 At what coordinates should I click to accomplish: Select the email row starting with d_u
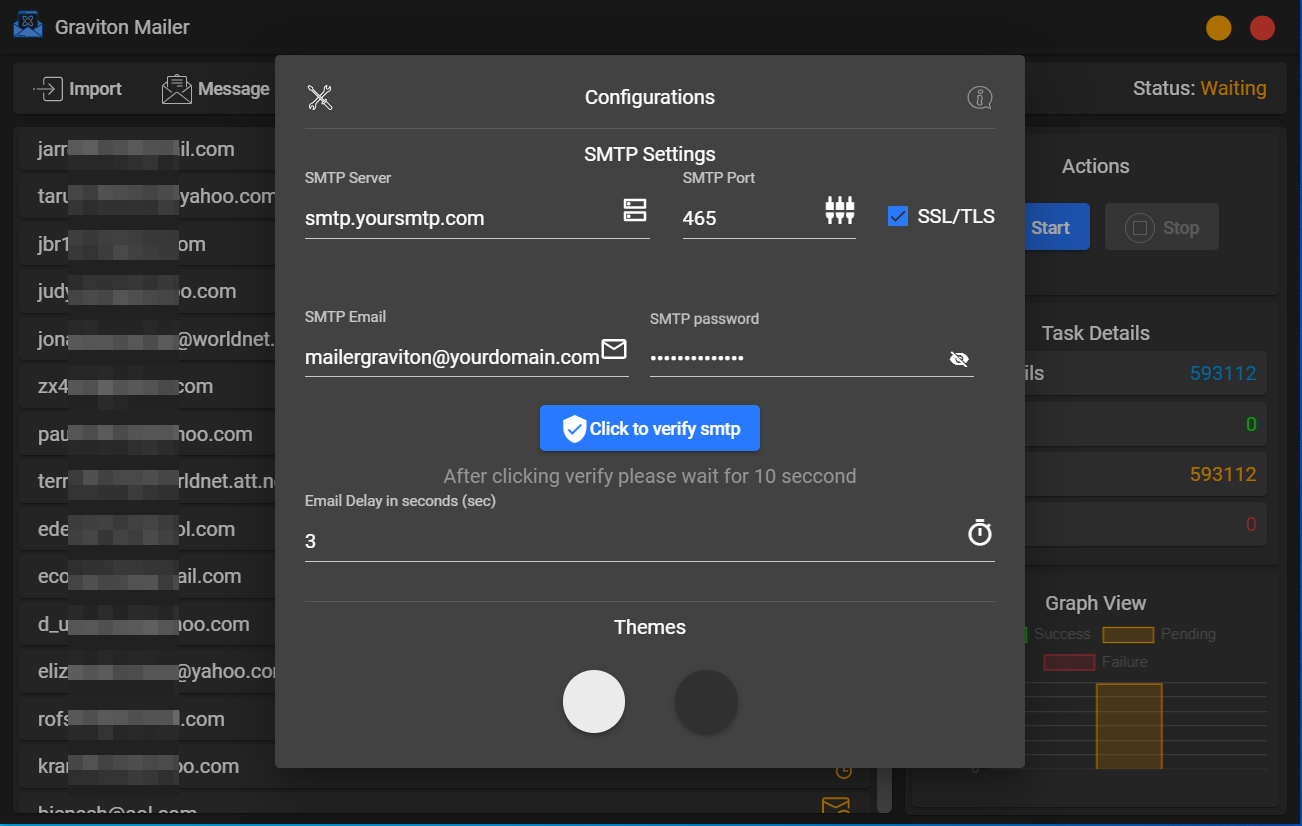[x=148, y=624]
